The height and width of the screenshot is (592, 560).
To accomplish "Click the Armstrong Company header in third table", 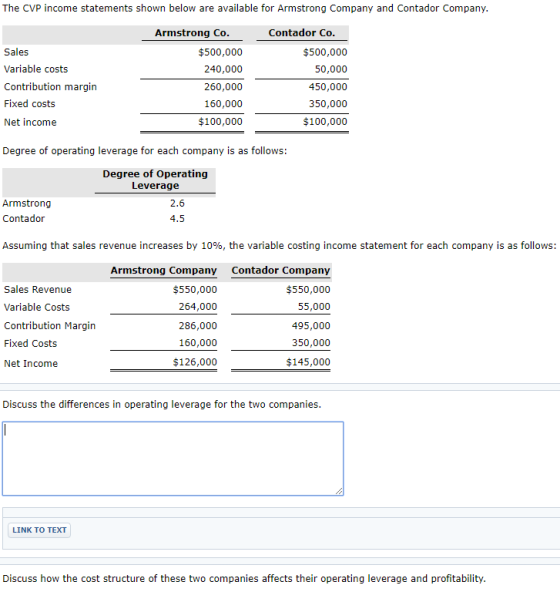I will pyautogui.click(x=164, y=270).
